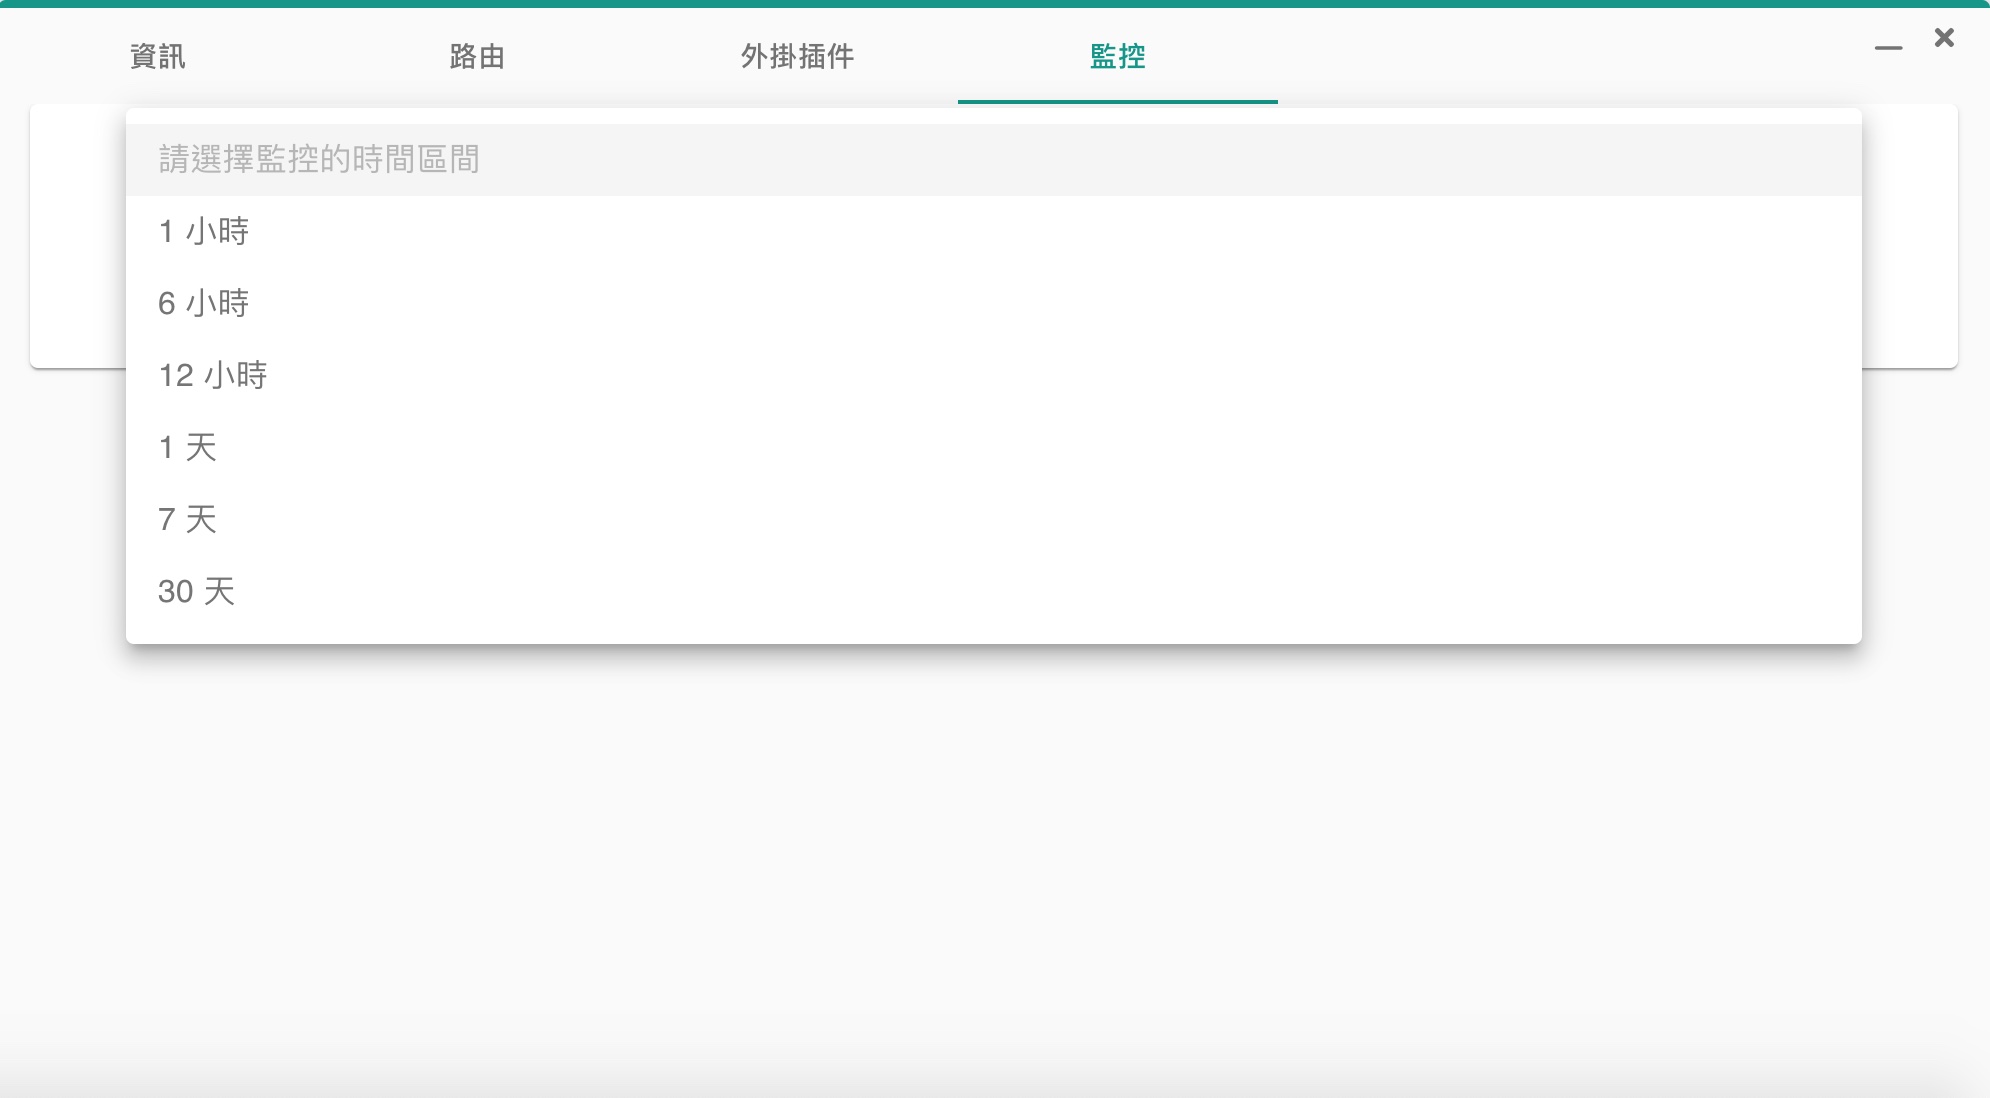Select the 監控 tab
Image resolution: width=1990 pixels, height=1098 pixels.
pyautogui.click(x=1117, y=56)
